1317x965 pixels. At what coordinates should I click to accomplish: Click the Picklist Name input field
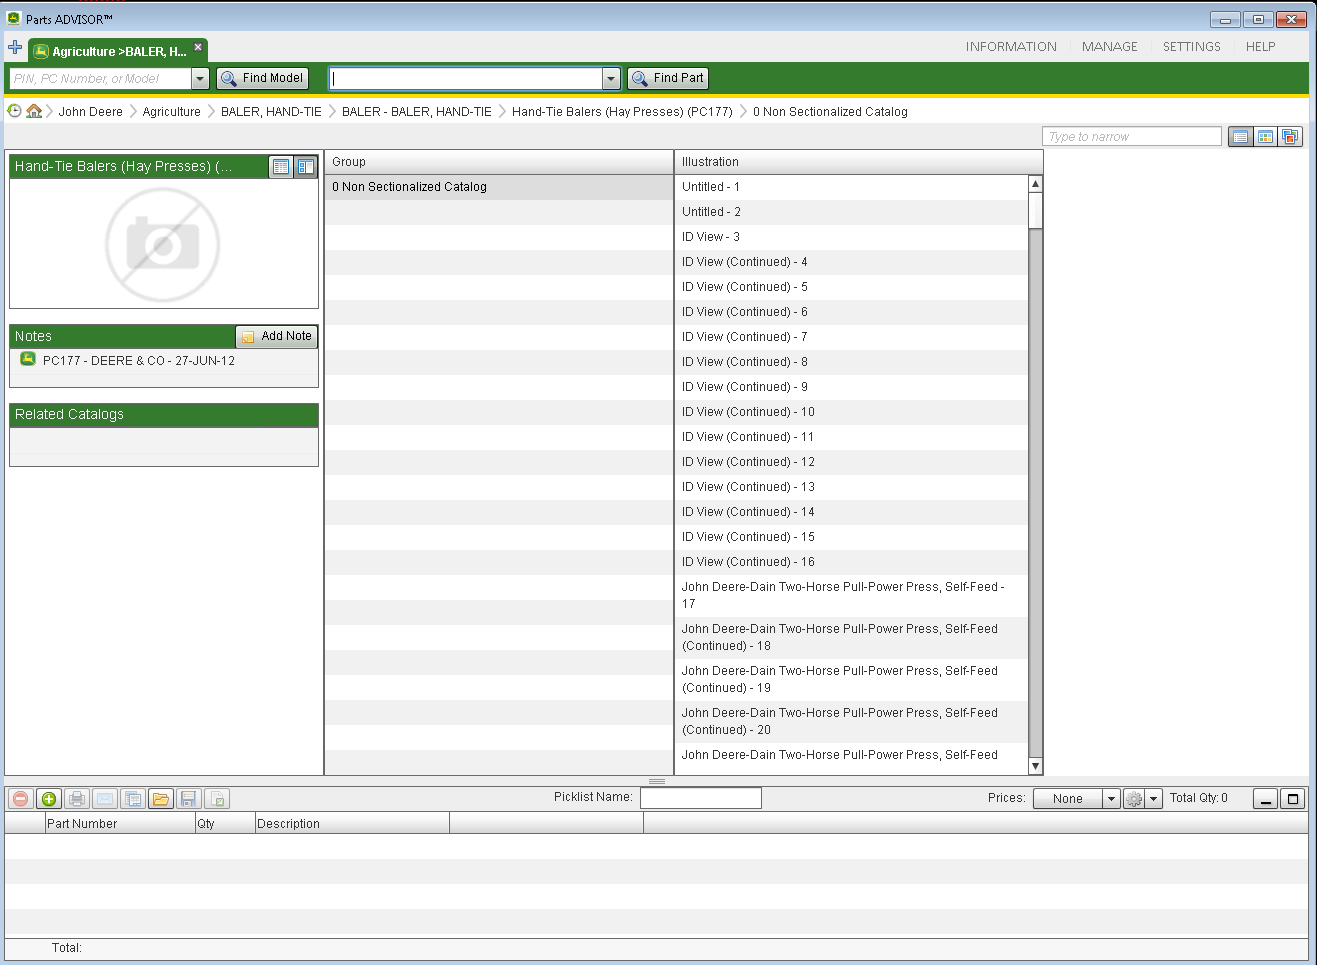700,798
